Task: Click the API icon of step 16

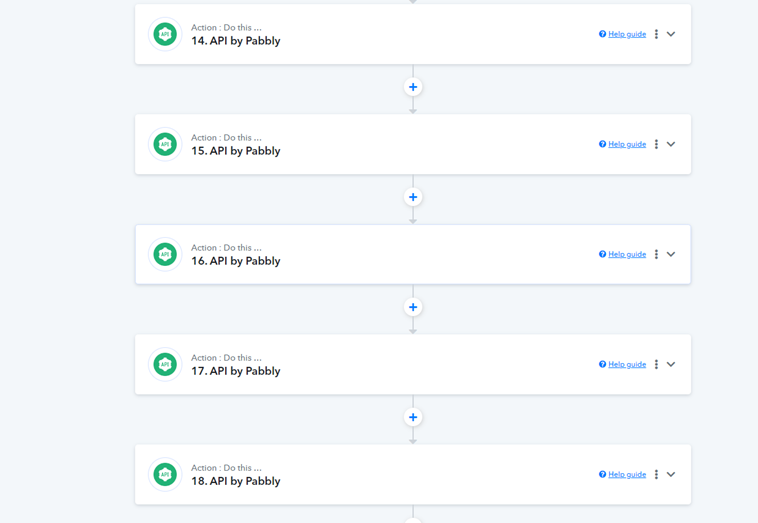Action: coord(165,254)
